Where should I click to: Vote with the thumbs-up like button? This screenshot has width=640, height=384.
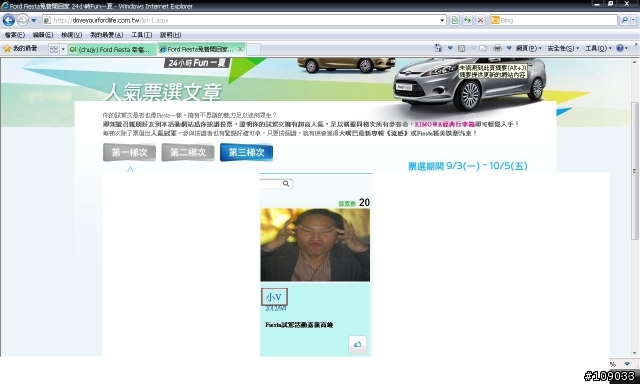358,344
